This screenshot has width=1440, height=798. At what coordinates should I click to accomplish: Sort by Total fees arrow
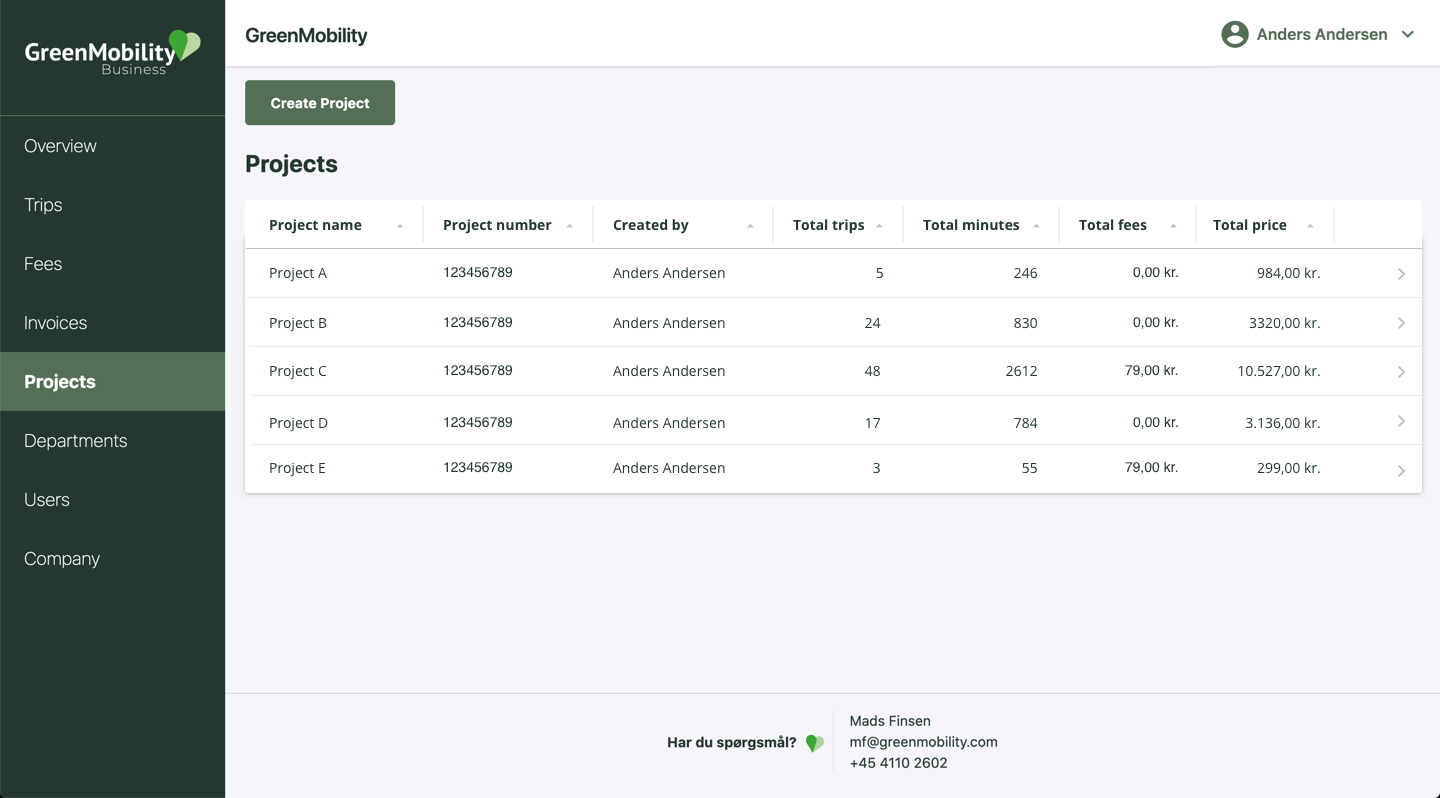[1173, 226]
